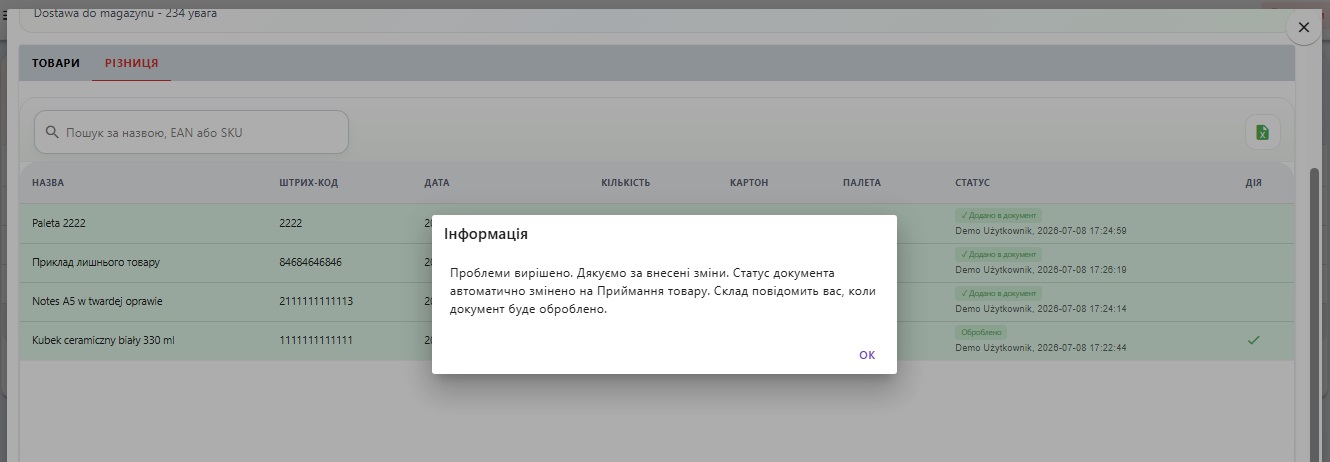Click the КІЛЬКІСТЬ column header
This screenshot has height=462, width=1330.
(x=626, y=183)
